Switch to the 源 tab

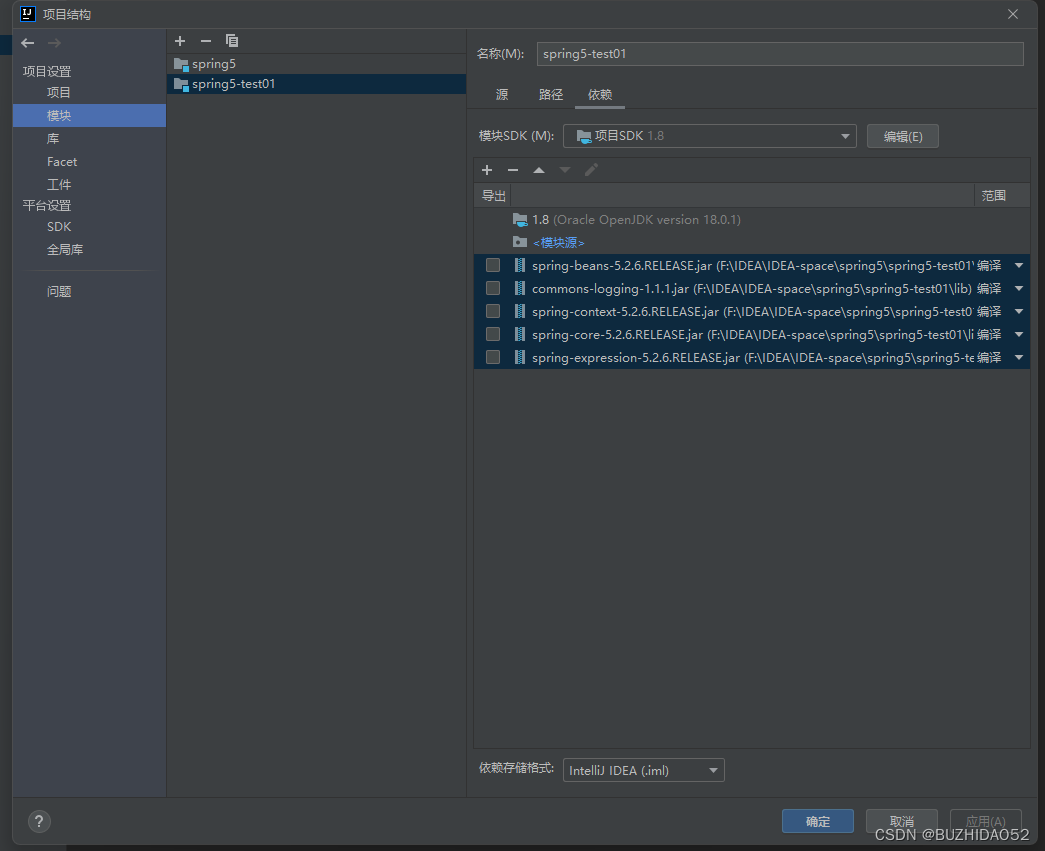pos(502,95)
